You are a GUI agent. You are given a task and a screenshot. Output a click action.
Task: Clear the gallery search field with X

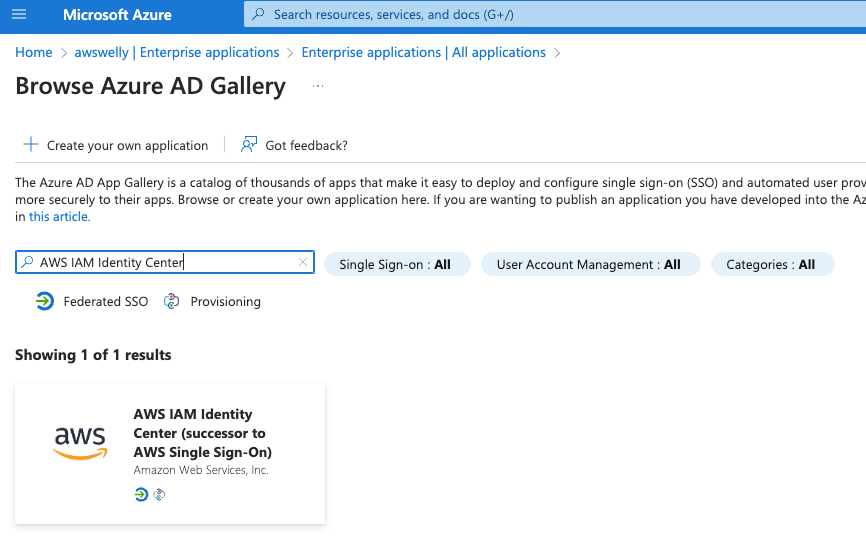pos(303,263)
